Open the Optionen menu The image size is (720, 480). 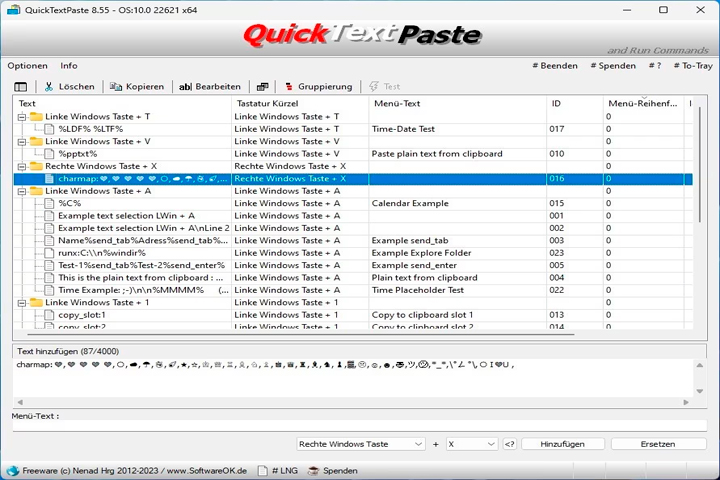coord(28,66)
